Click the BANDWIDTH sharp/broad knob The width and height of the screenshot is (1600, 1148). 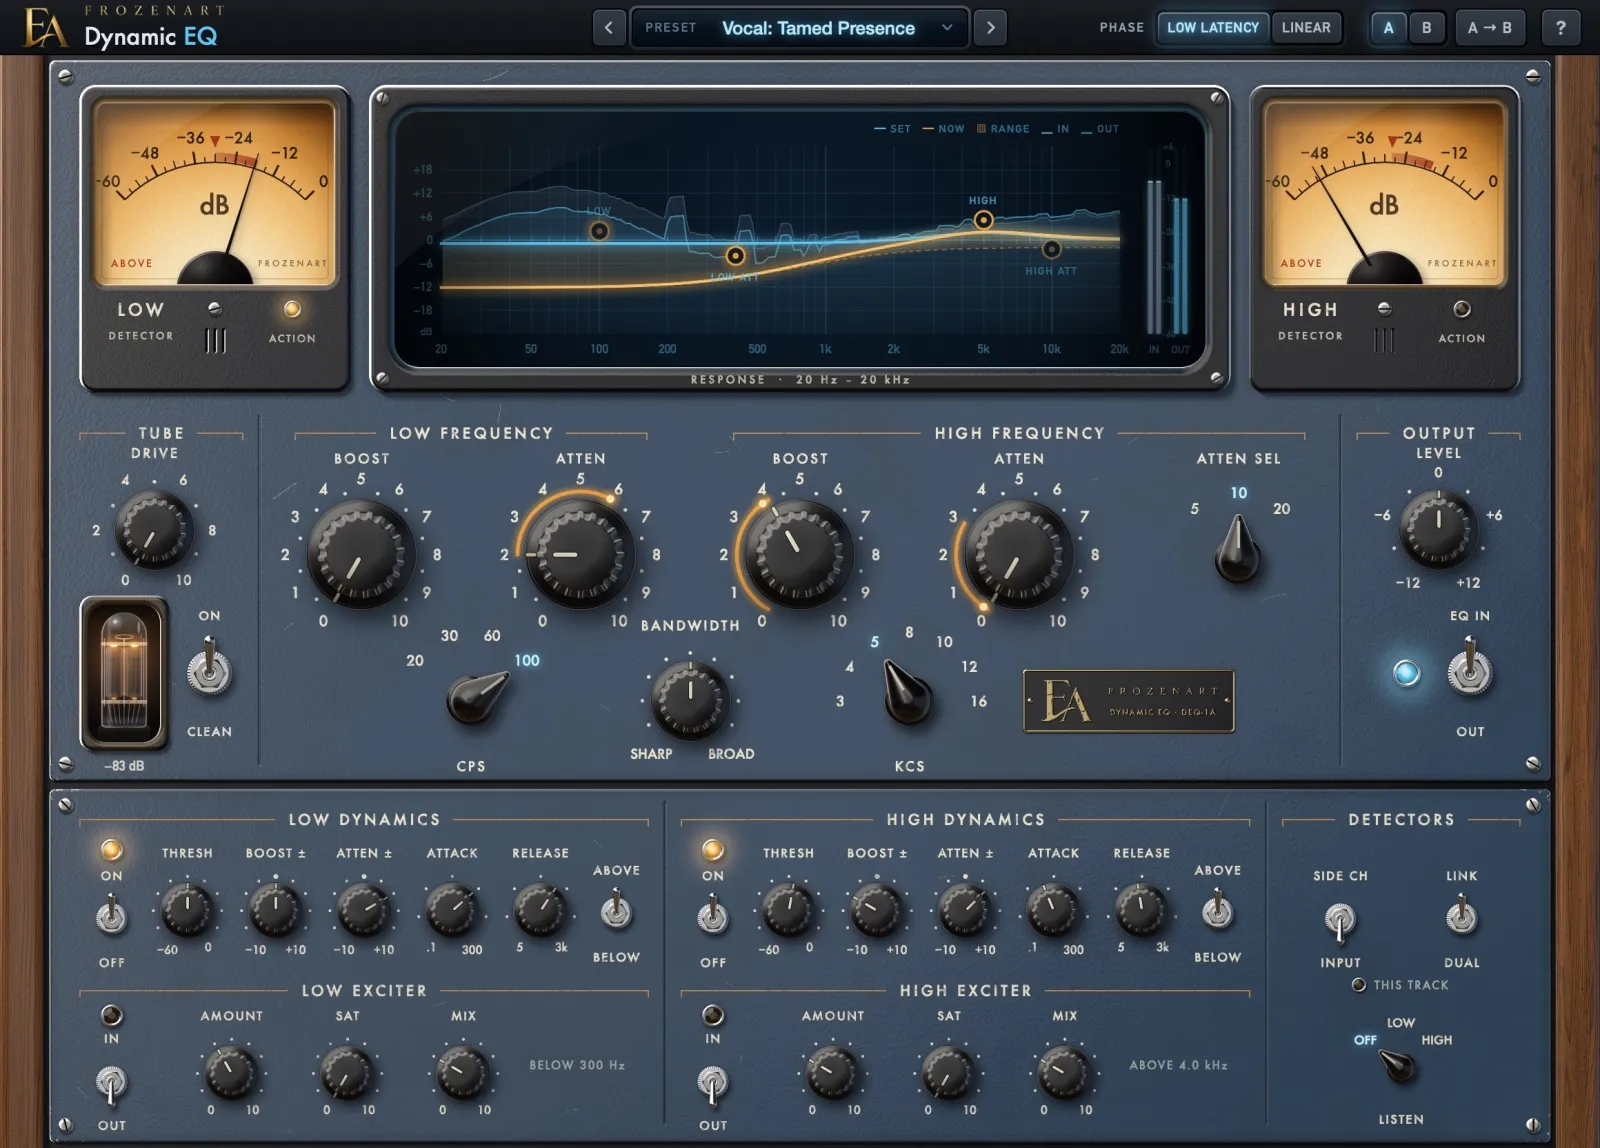(x=690, y=698)
